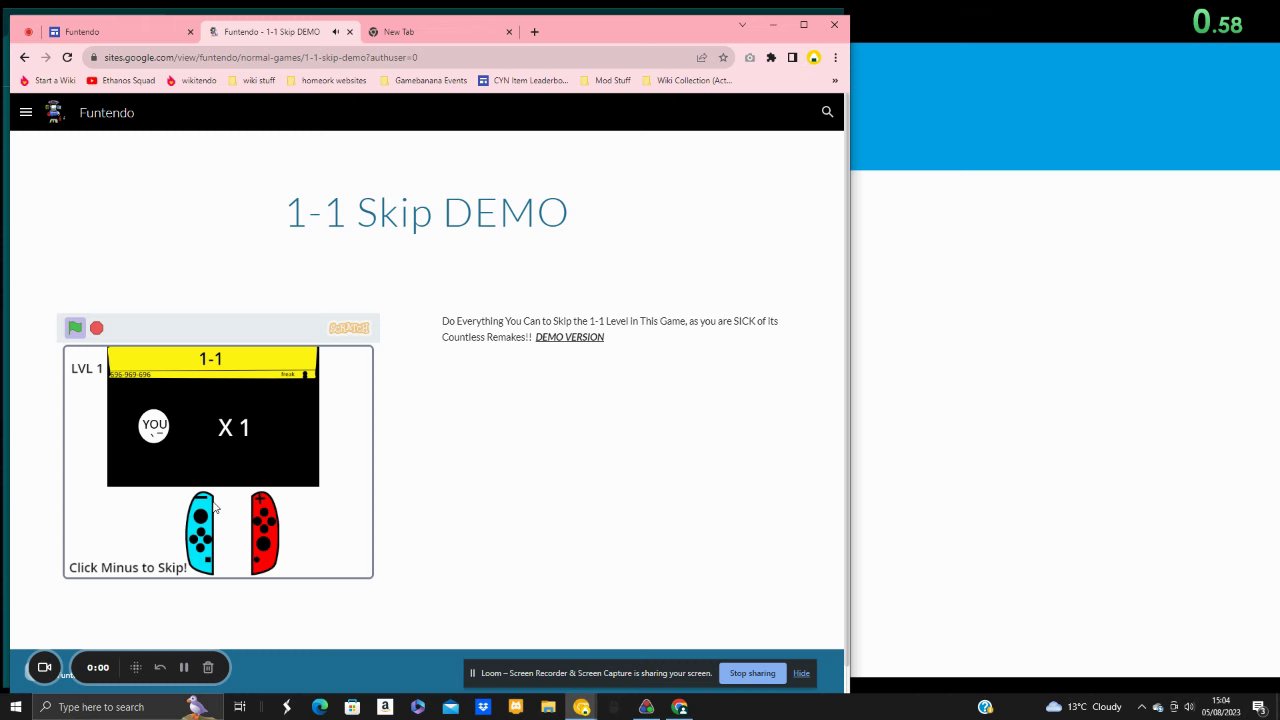Click the Loom drag grip dots
Screen dimensions: 1280x720
(x=136, y=667)
